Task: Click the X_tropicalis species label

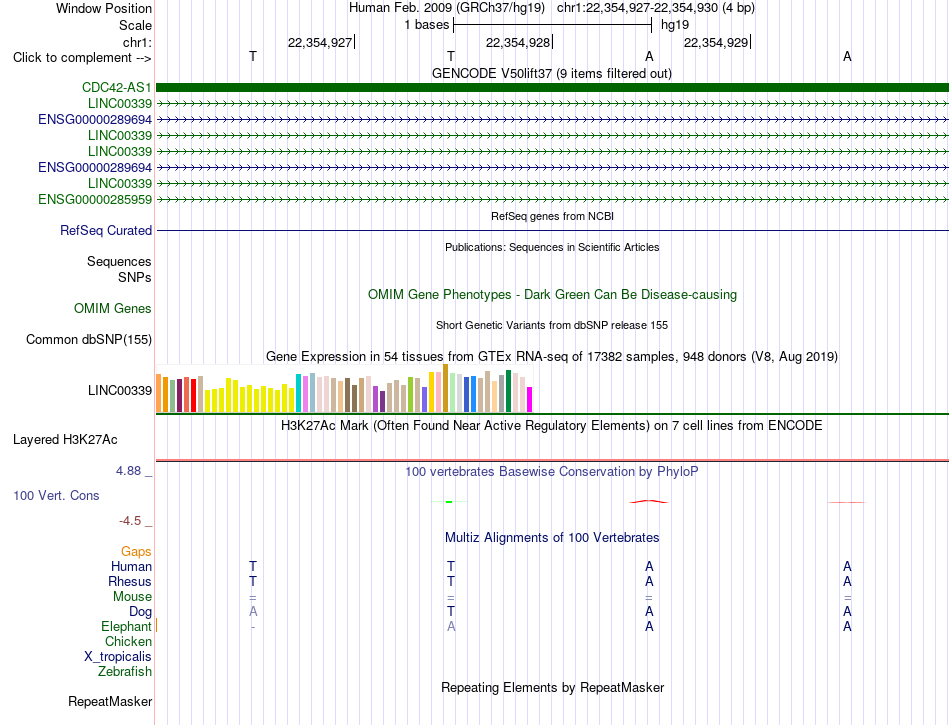Action: click(x=118, y=657)
